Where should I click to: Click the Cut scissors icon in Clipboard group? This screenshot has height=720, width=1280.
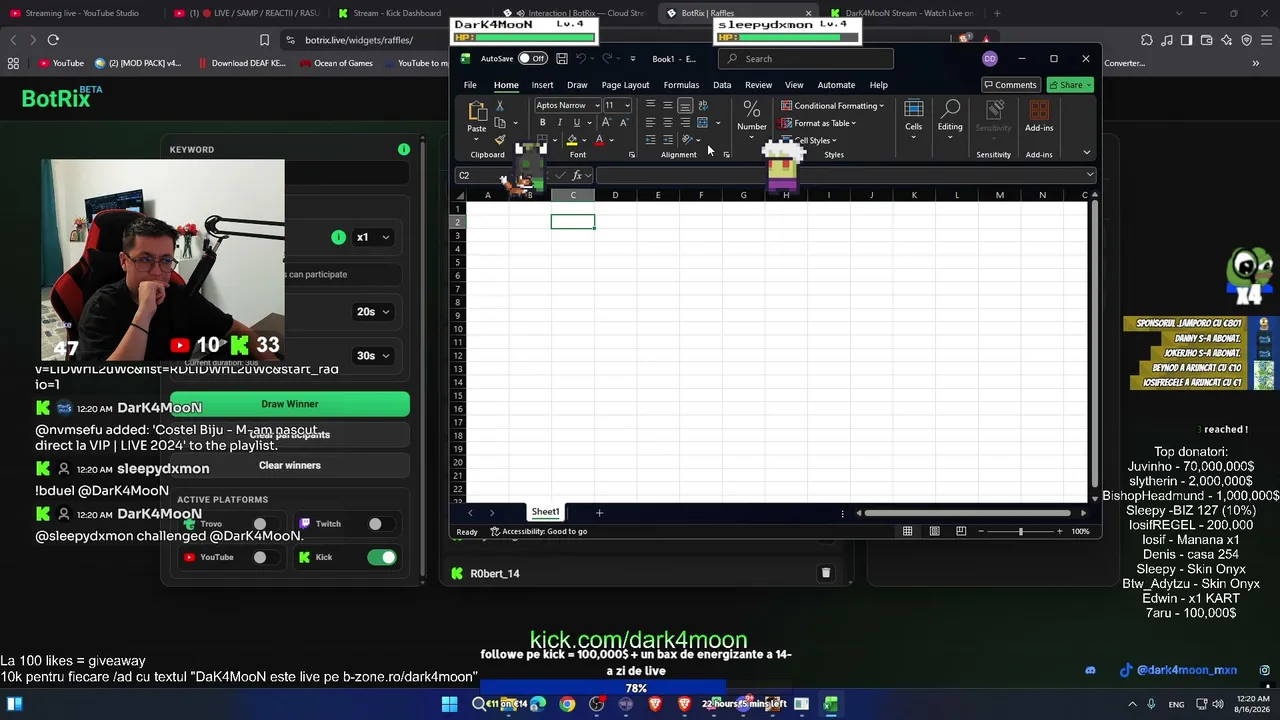[x=500, y=106]
